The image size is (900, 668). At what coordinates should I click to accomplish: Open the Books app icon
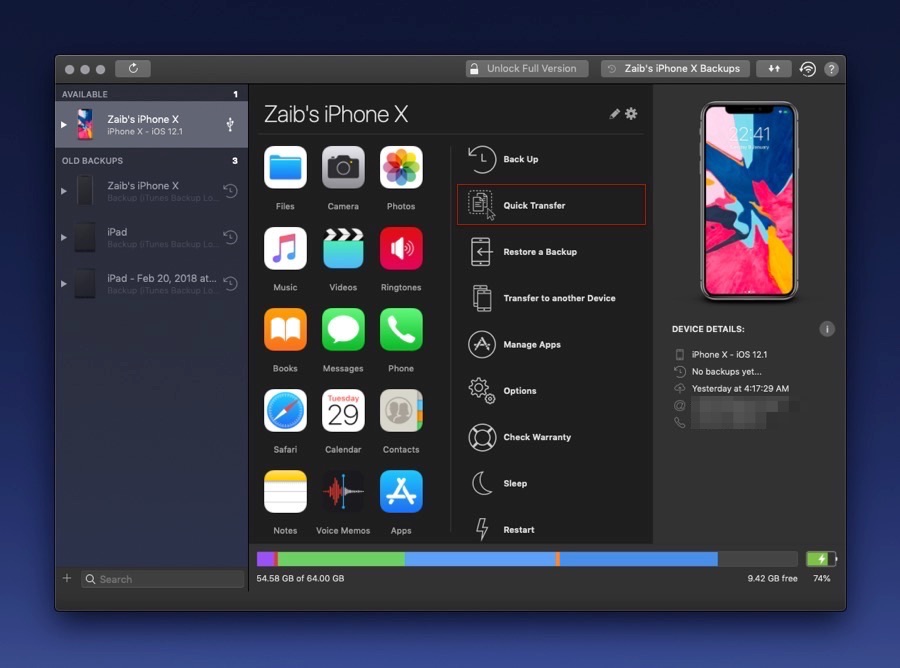point(285,329)
